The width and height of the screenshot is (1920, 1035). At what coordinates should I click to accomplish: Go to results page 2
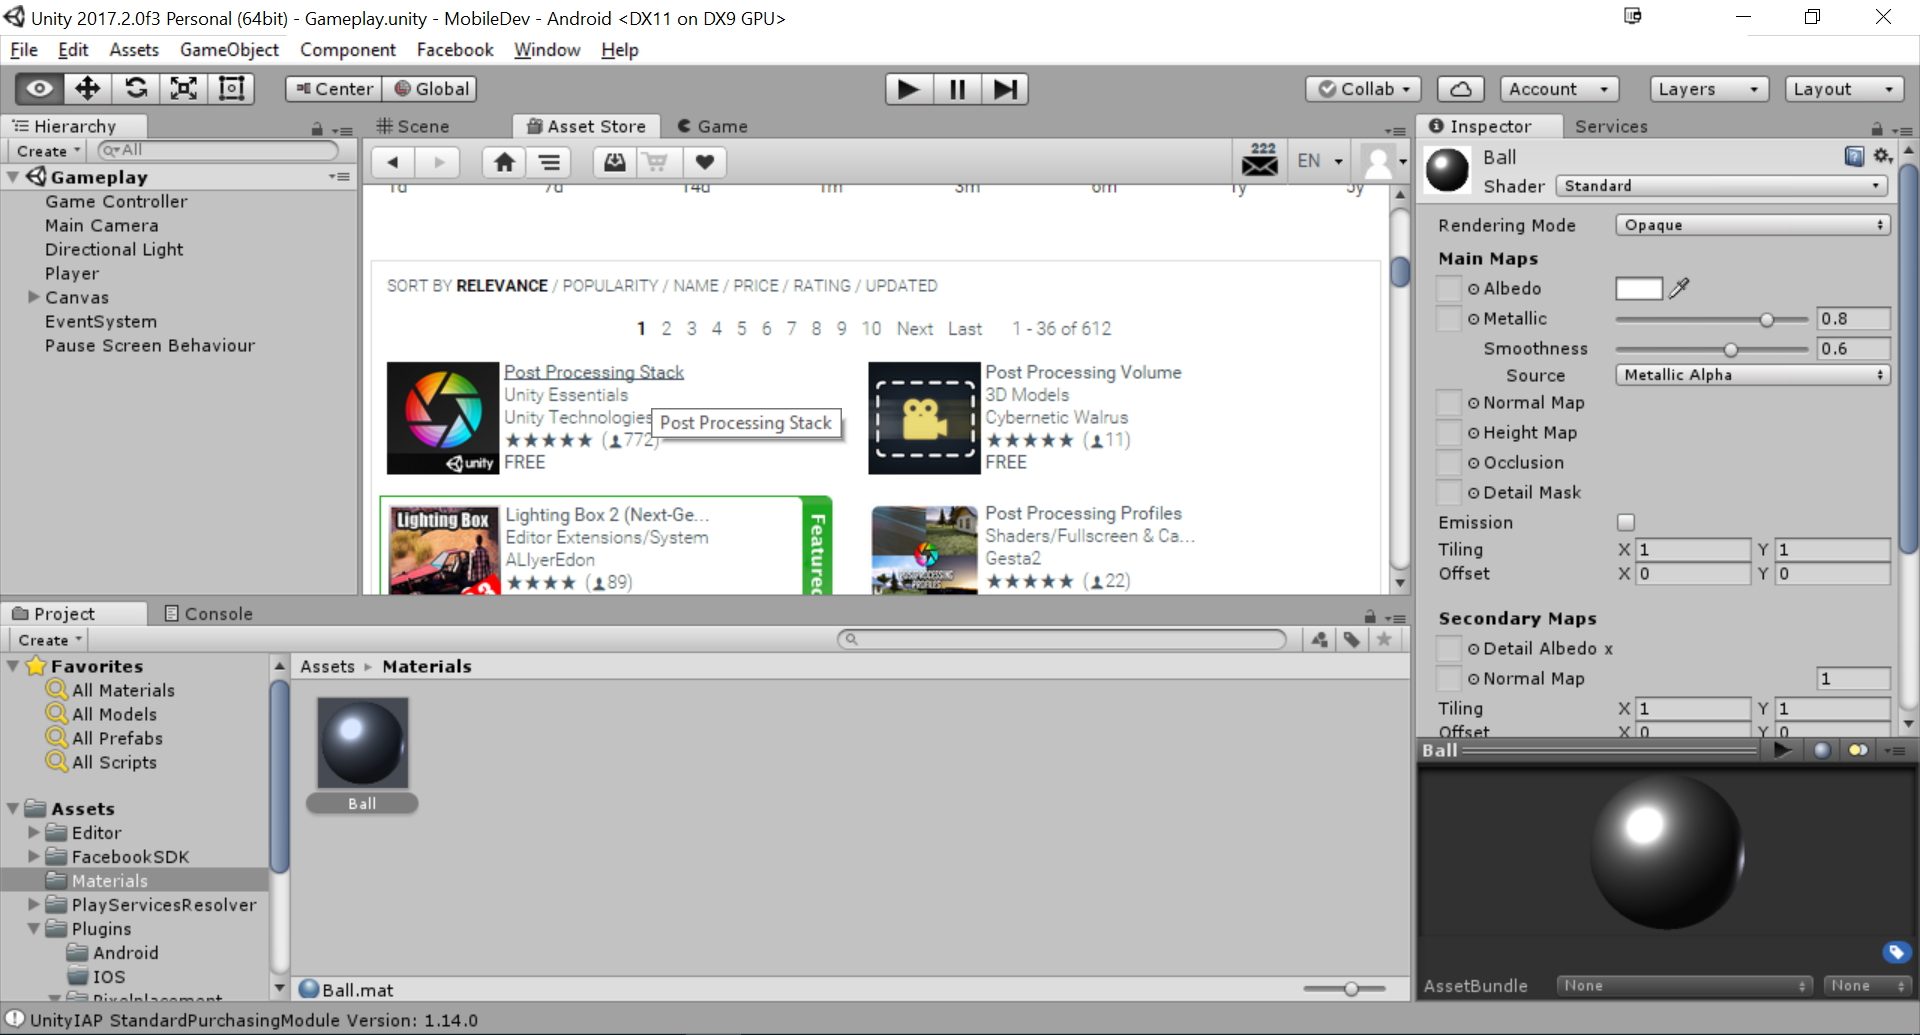(x=666, y=329)
